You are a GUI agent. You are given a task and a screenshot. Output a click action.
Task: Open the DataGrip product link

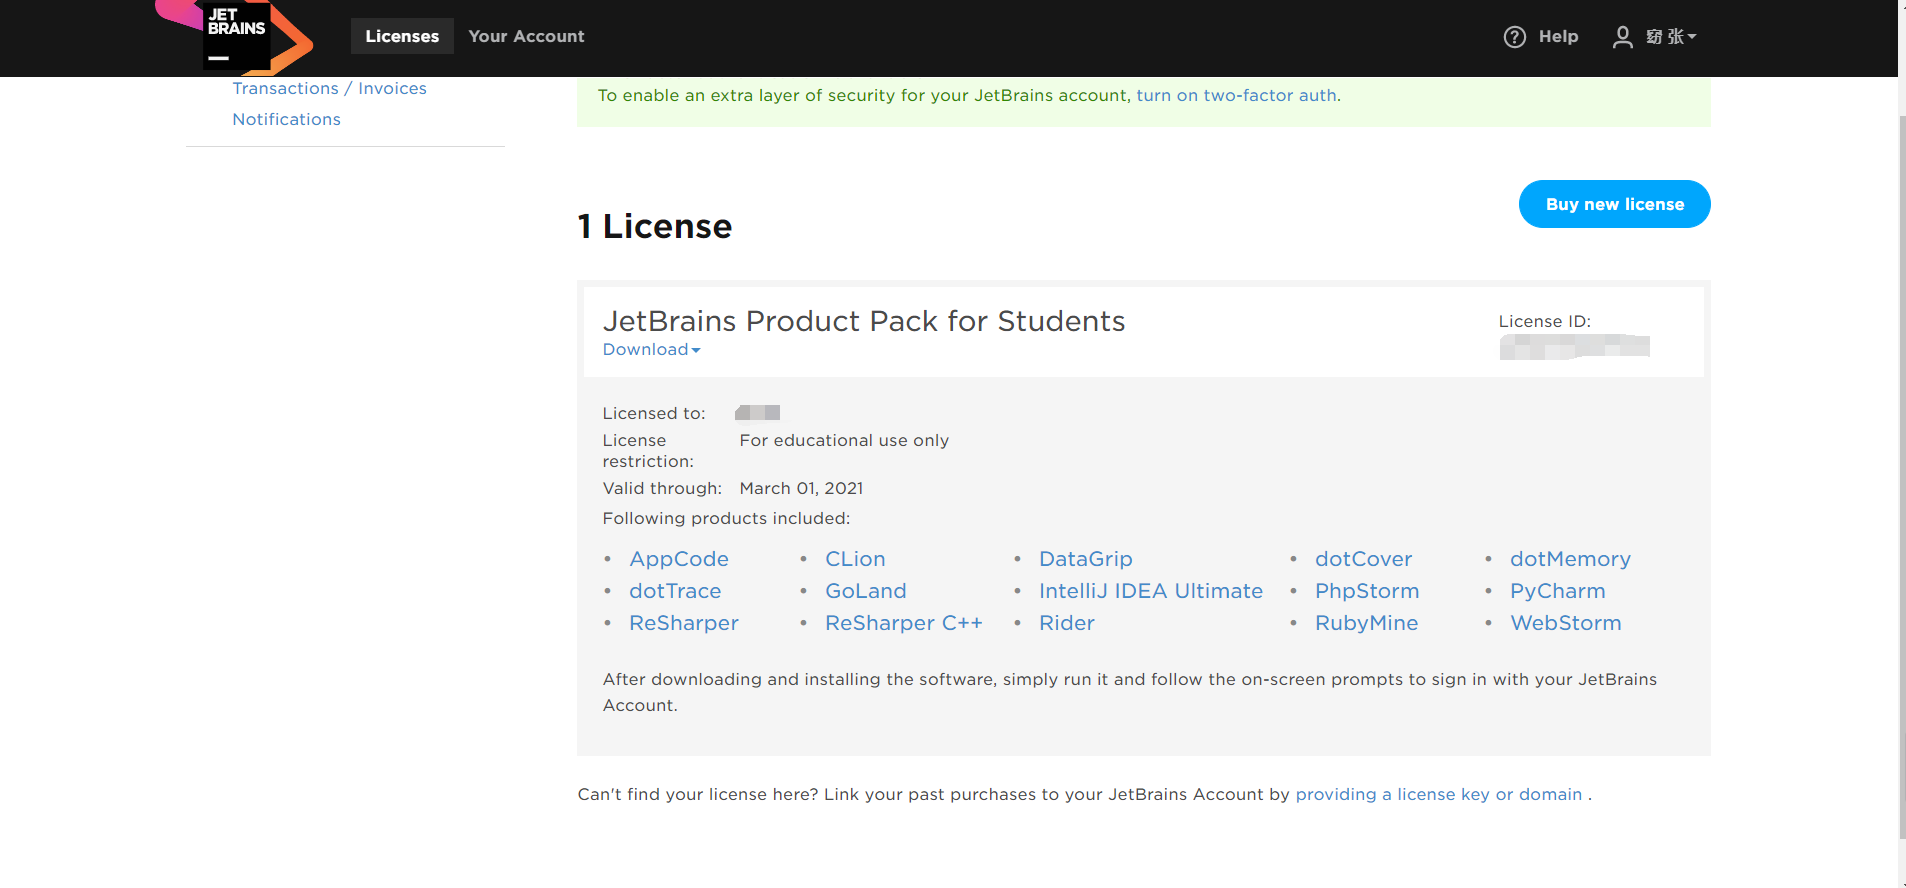pos(1085,559)
